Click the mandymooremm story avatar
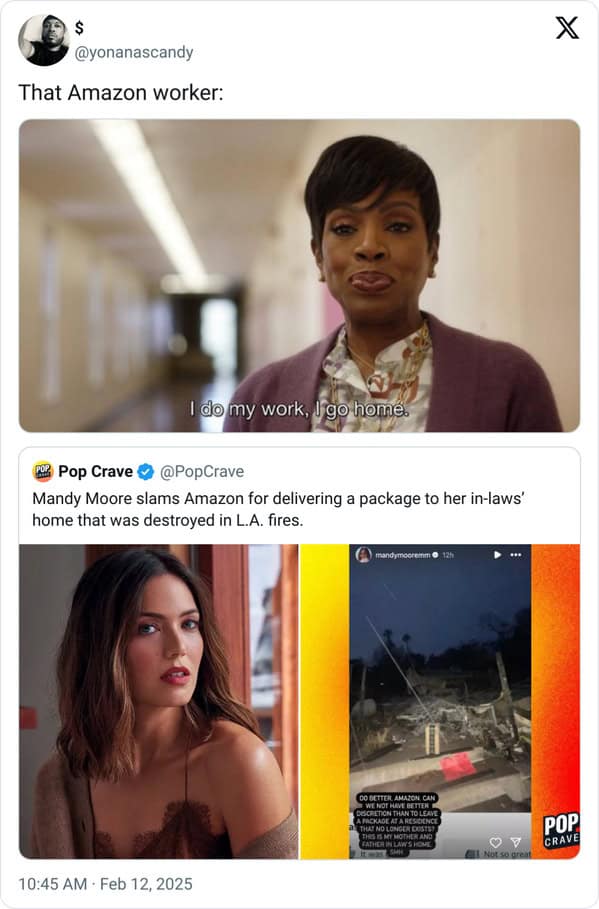Image resolution: width=599 pixels, height=909 pixels. click(364, 555)
